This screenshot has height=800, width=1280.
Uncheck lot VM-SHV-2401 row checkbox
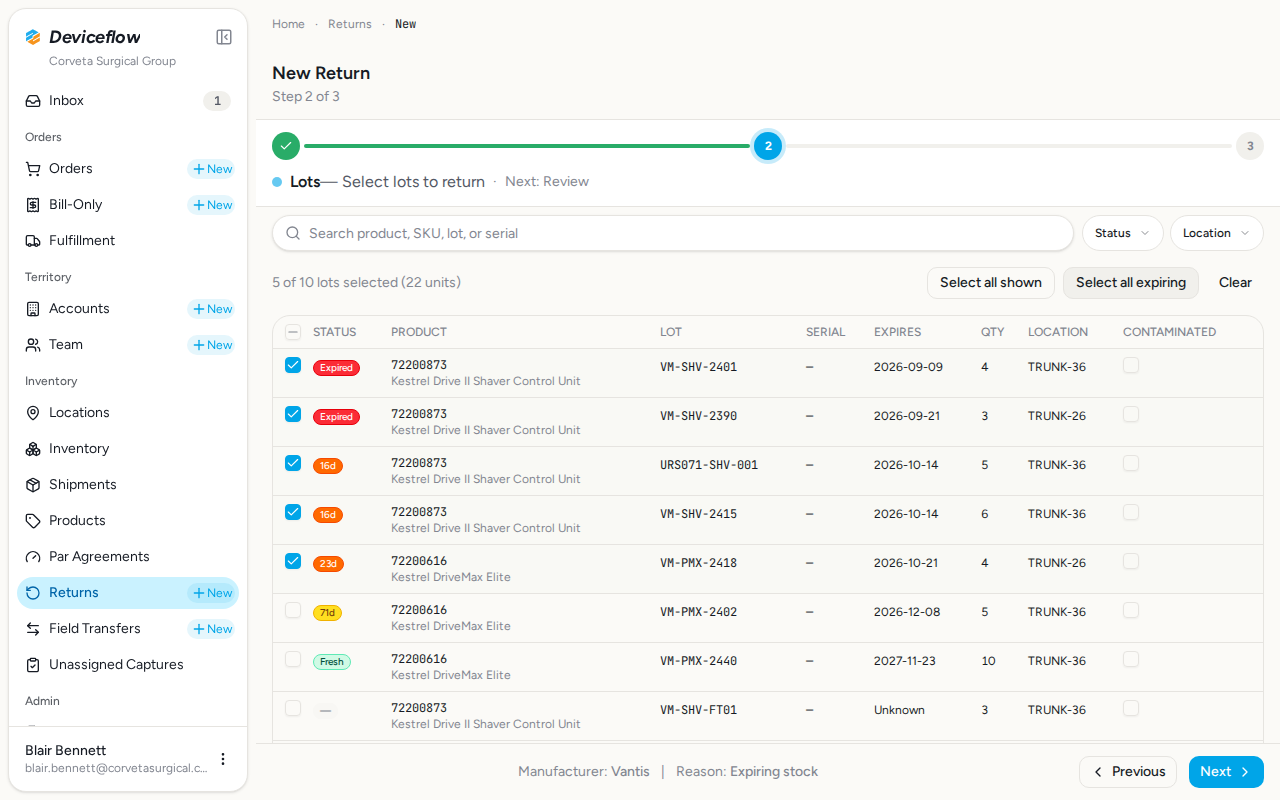pos(293,365)
